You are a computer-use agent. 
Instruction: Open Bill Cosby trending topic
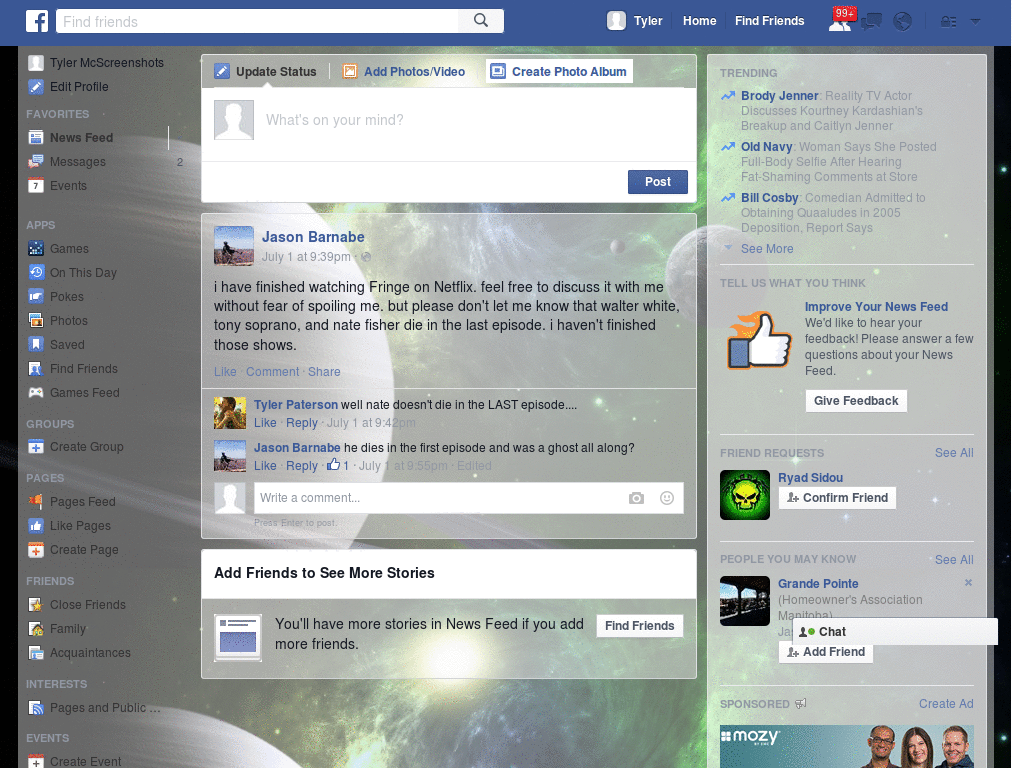(769, 197)
